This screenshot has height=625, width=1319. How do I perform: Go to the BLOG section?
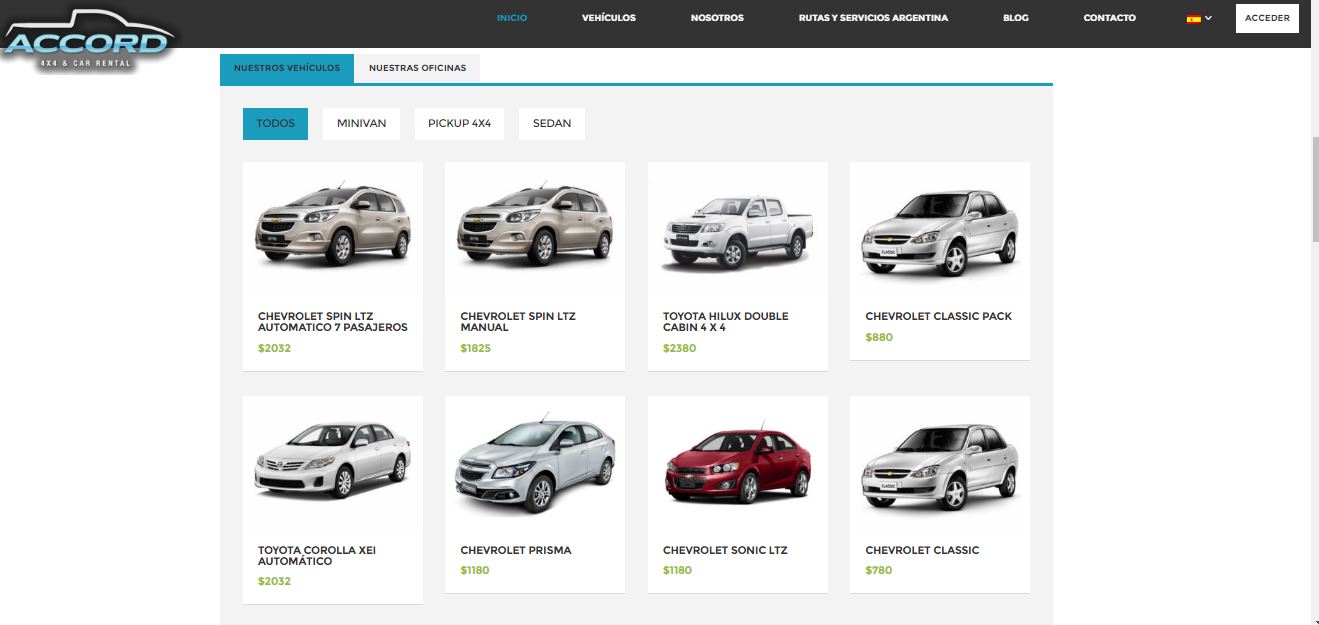pos(1015,17)
